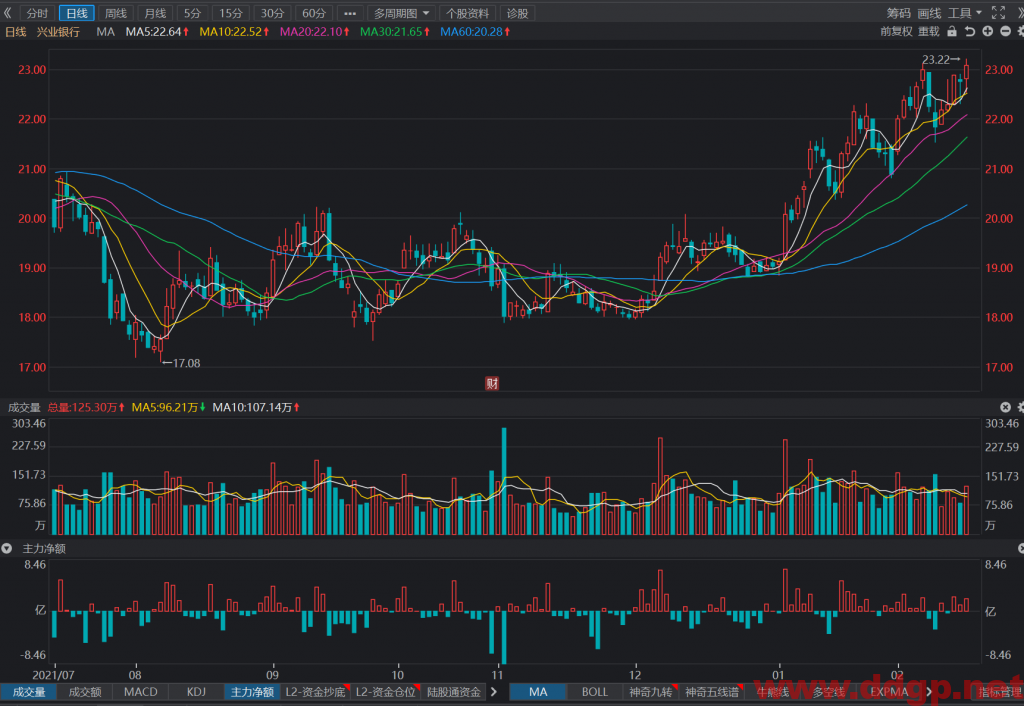Close the 成交量 volume panel
1024x706 pixels.
tap(1005, 408)
